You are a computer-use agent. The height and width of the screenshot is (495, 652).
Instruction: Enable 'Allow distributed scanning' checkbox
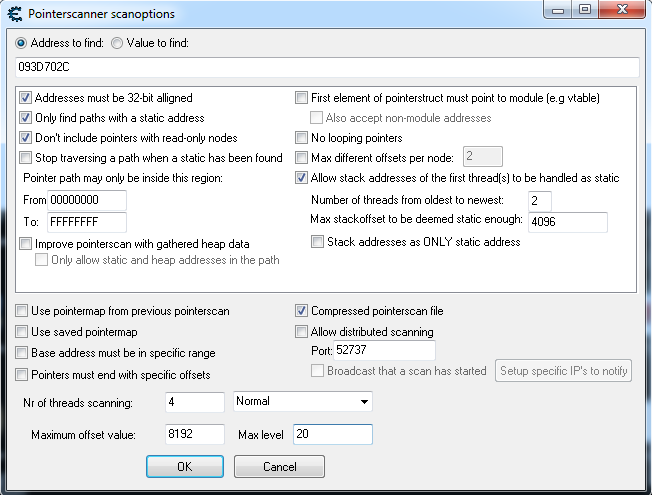302,331
